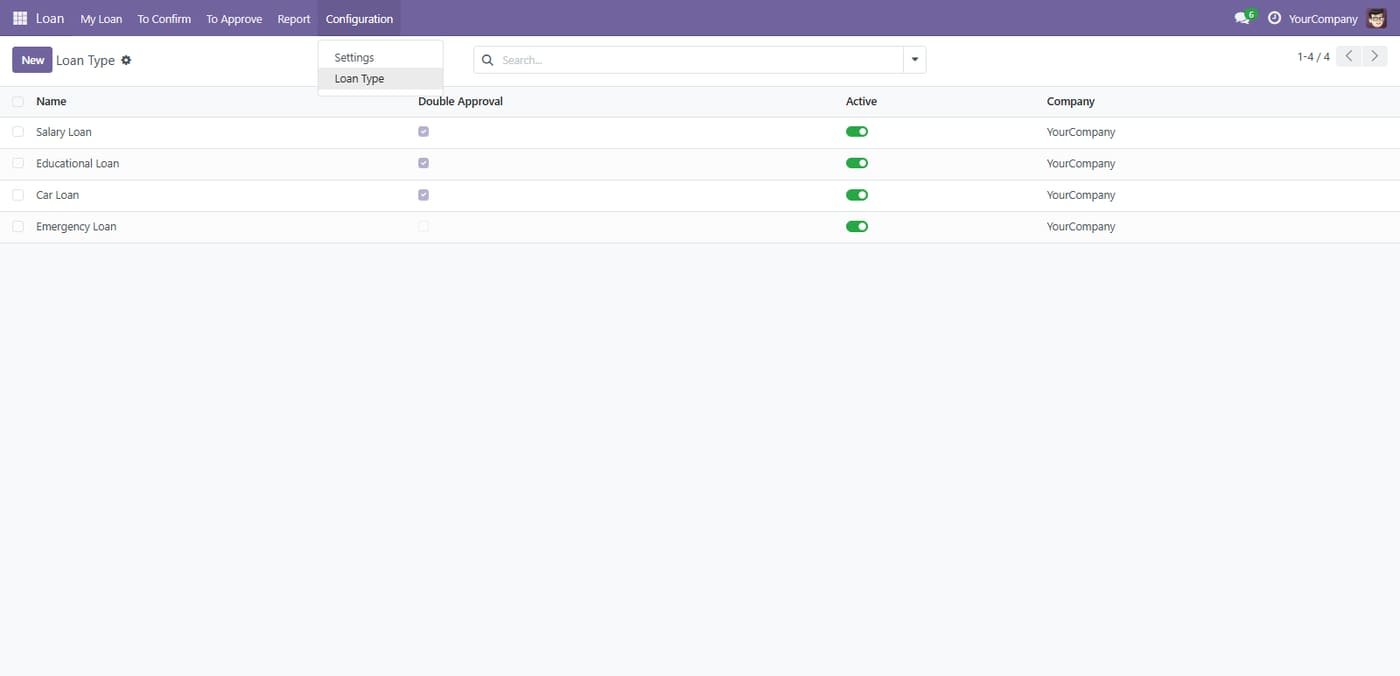Toggle Double Approval for Salary Loan
Image resolution: width=1400 pixels, height=676 pixels.
pos(424,132)
